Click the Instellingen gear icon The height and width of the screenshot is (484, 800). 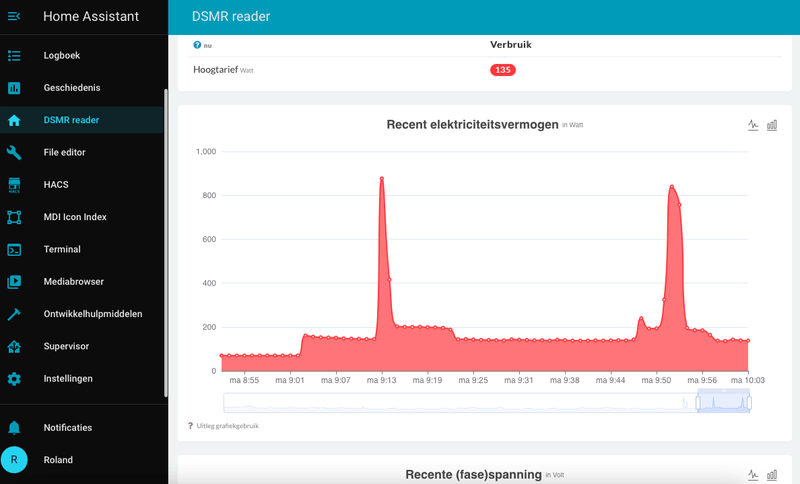point(14,379)
